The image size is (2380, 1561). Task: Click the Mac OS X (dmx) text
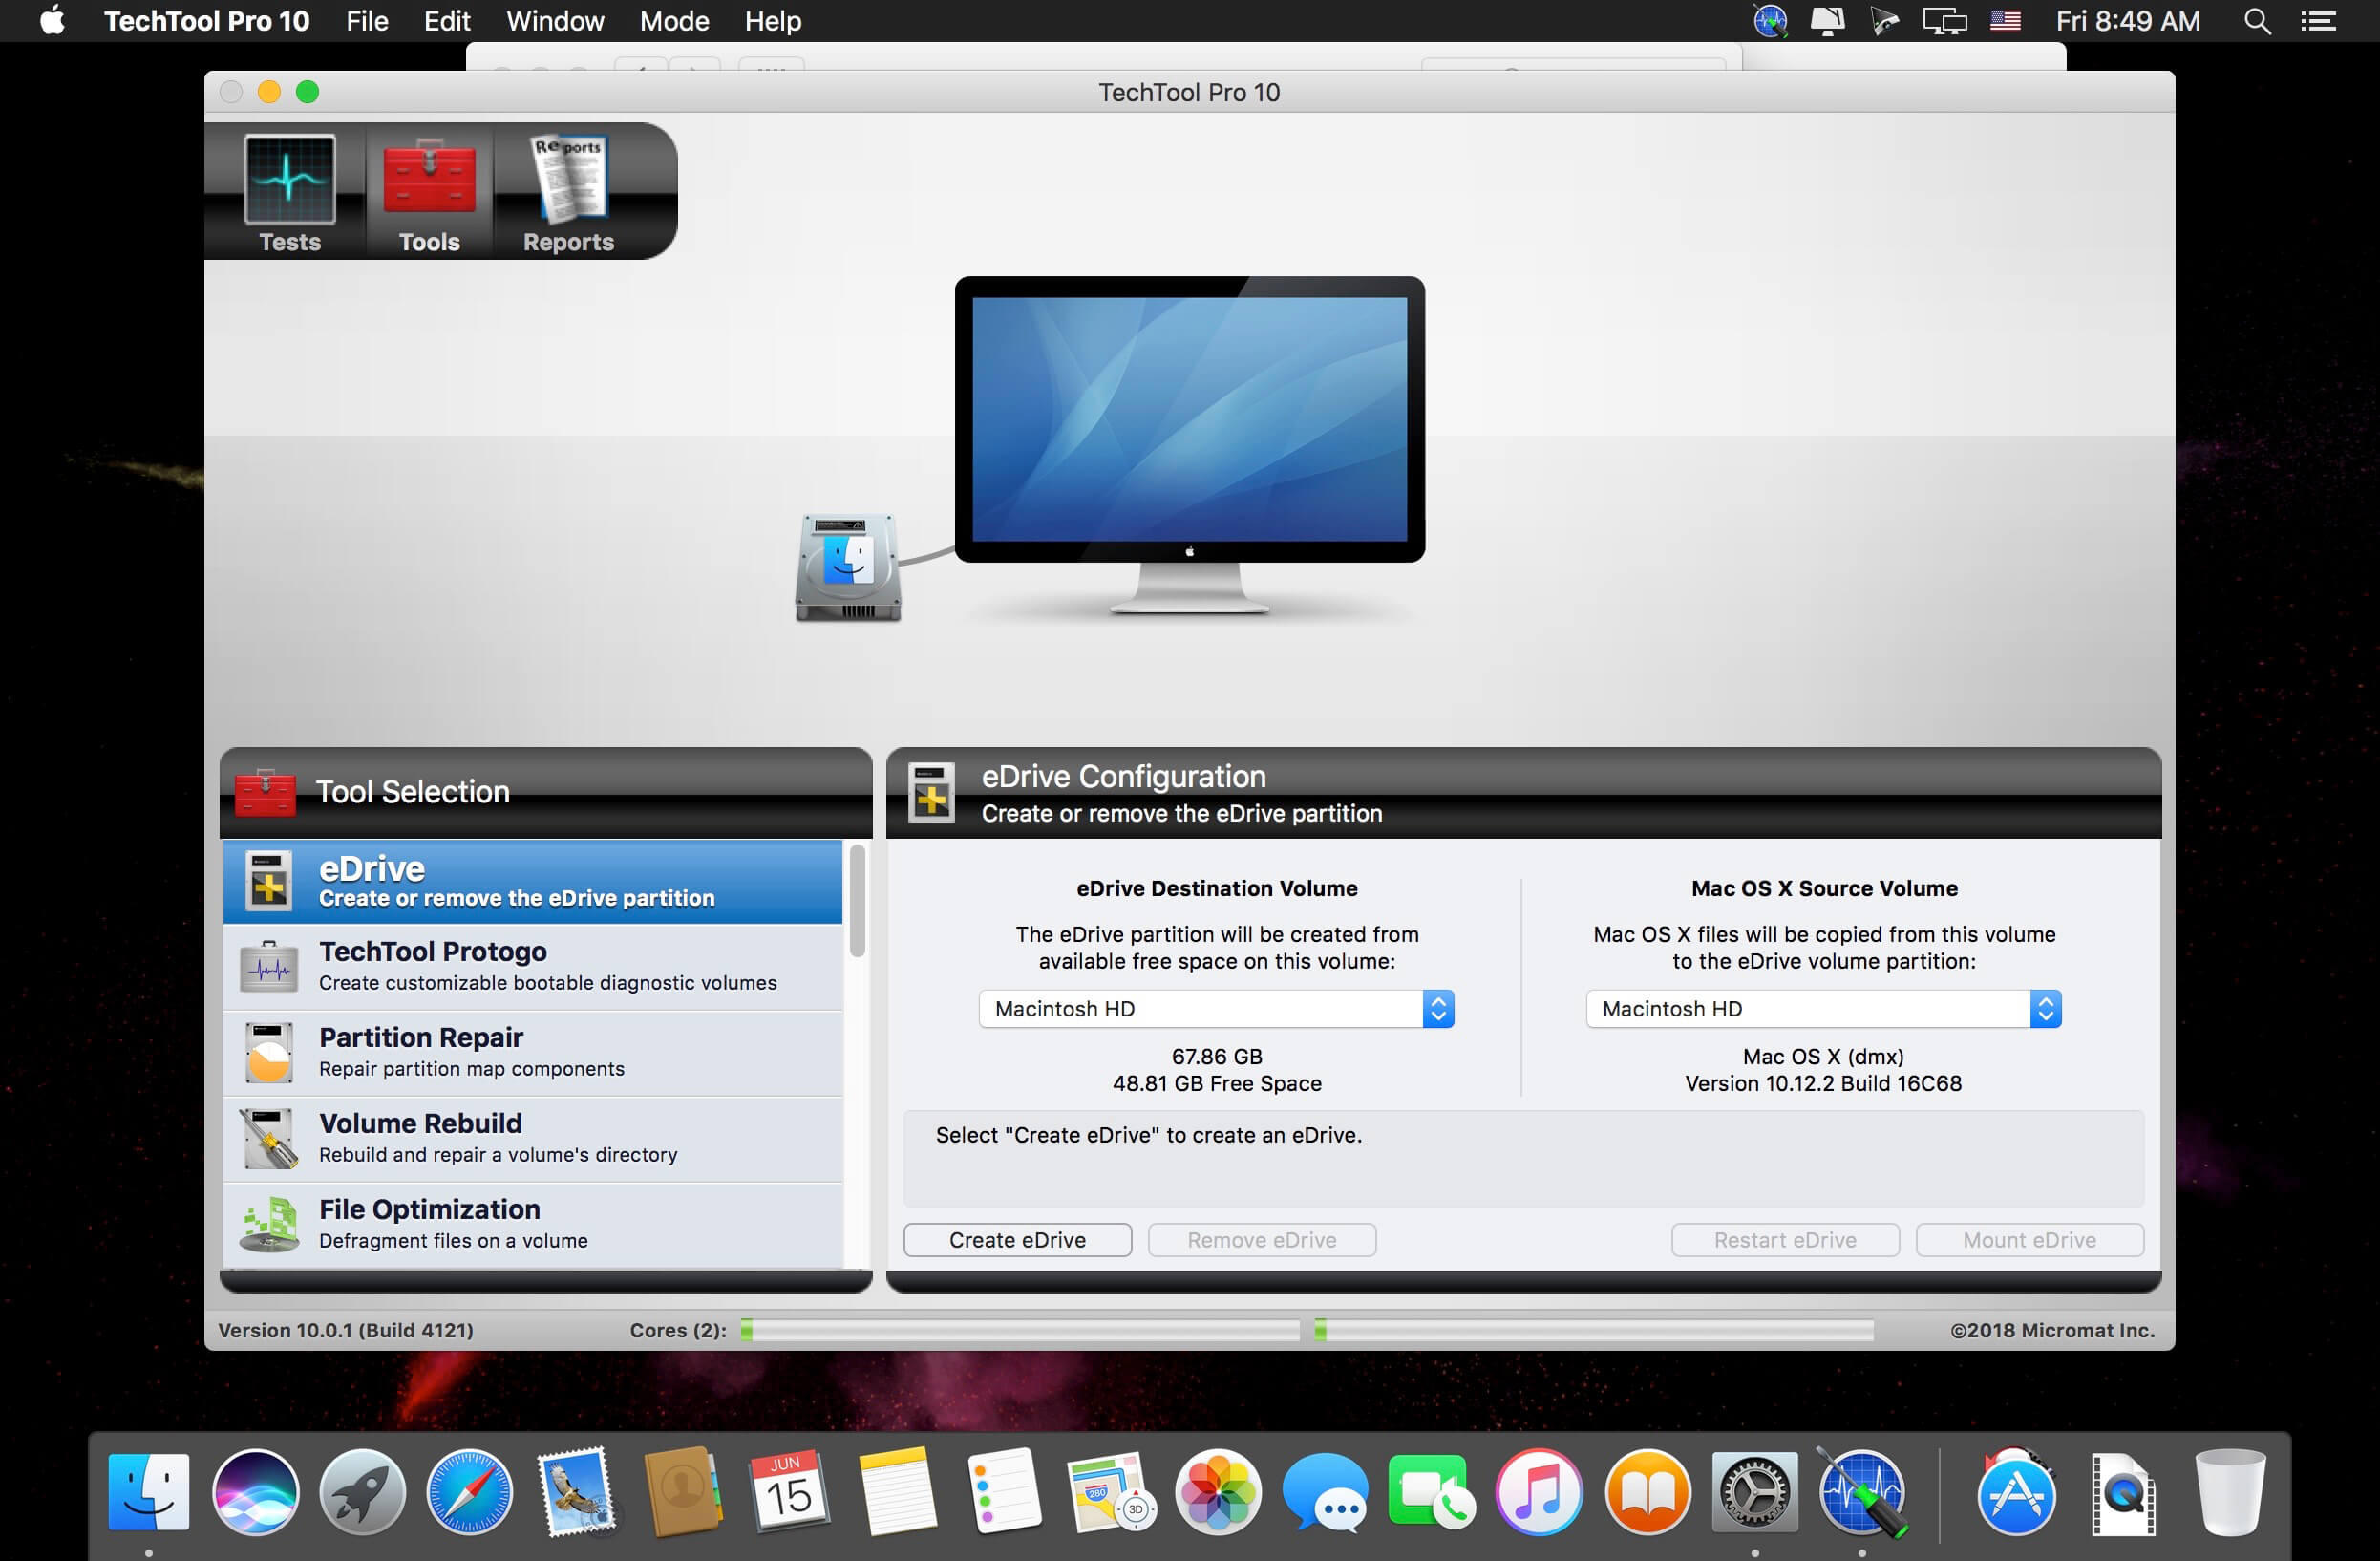pyautogui.click(x=1823, y=1057)
